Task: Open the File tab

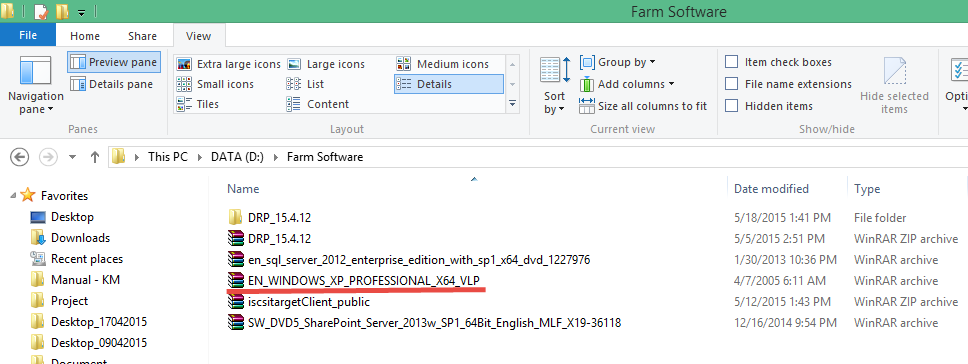Action: (x=28, y=35)
